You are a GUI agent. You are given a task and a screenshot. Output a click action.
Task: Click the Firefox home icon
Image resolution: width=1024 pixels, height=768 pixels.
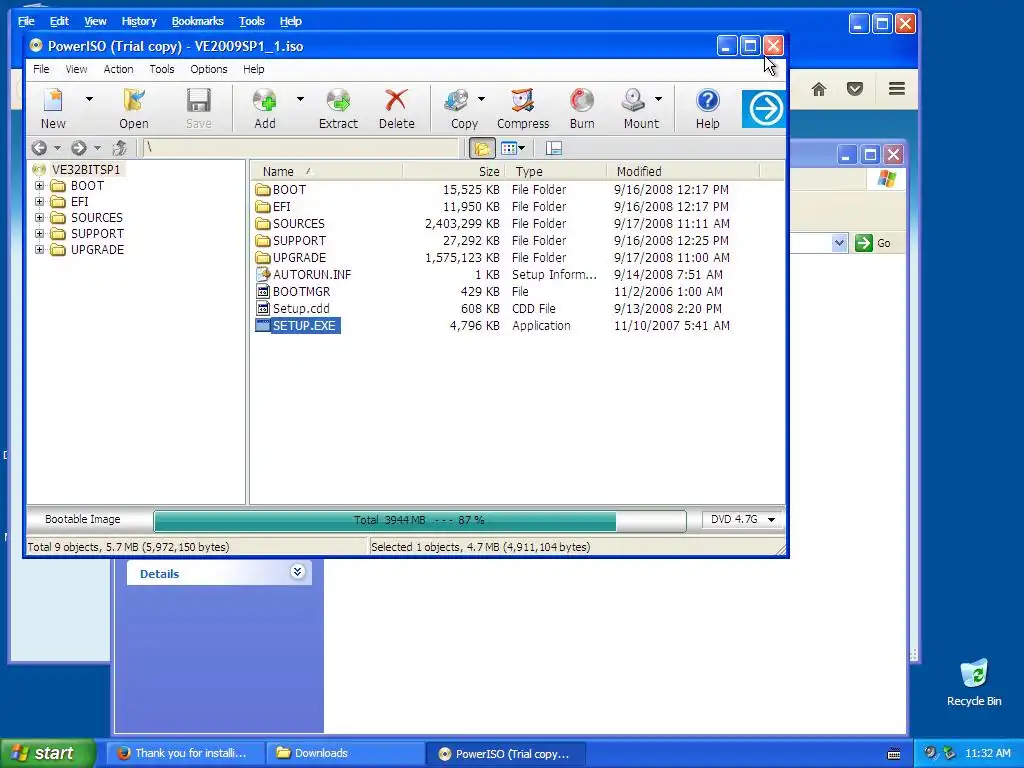(818, 89)
